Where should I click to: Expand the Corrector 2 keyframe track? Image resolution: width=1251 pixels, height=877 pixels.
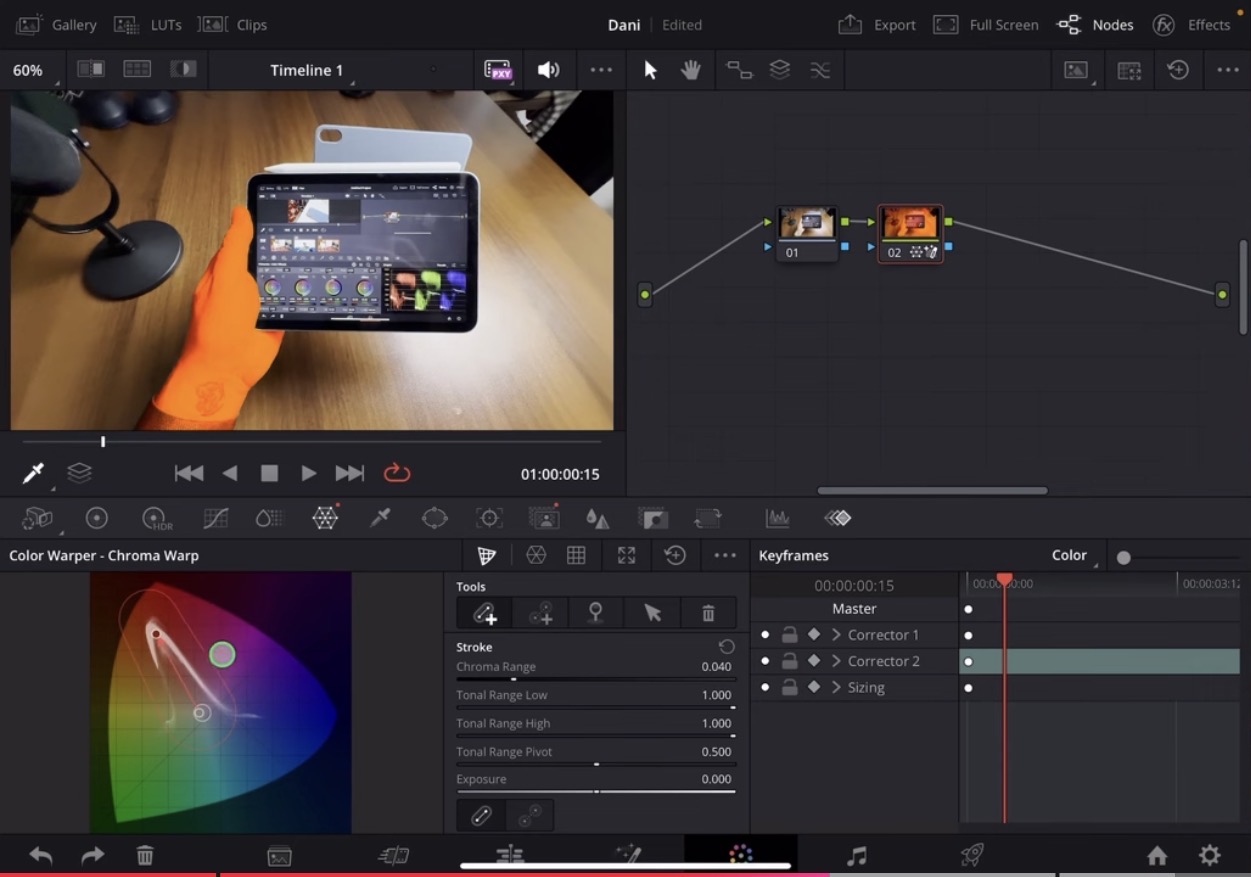(836, 661)
